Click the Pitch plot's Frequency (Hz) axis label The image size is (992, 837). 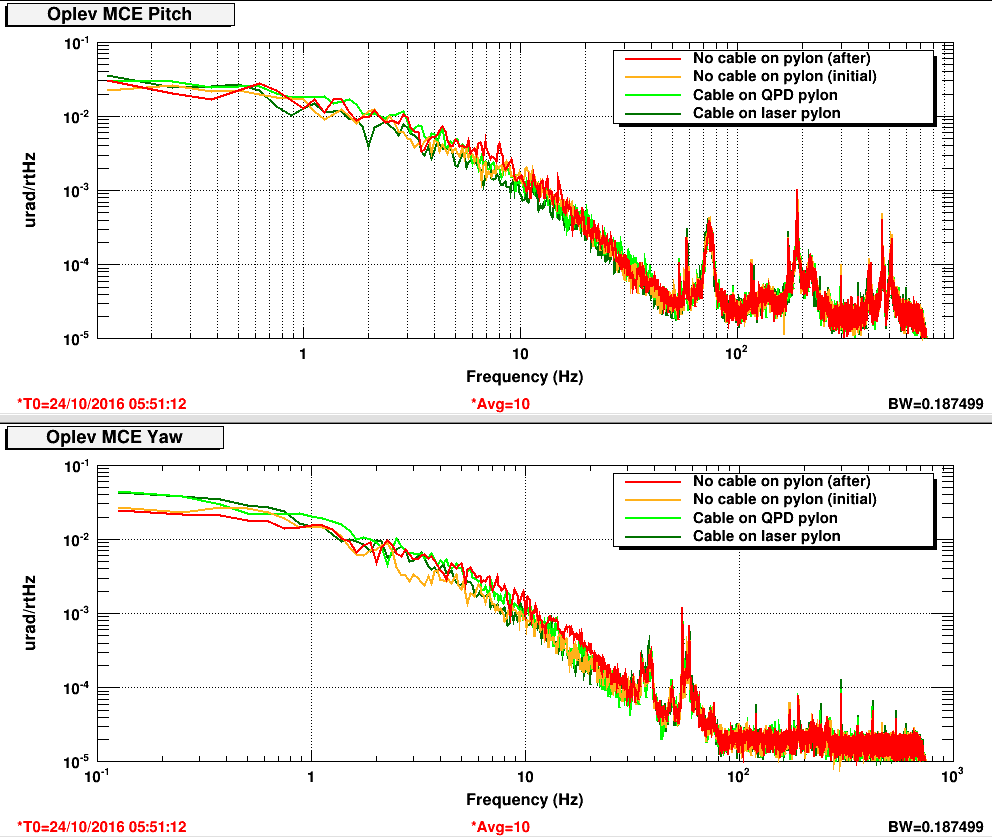click(x=524, y=377)
